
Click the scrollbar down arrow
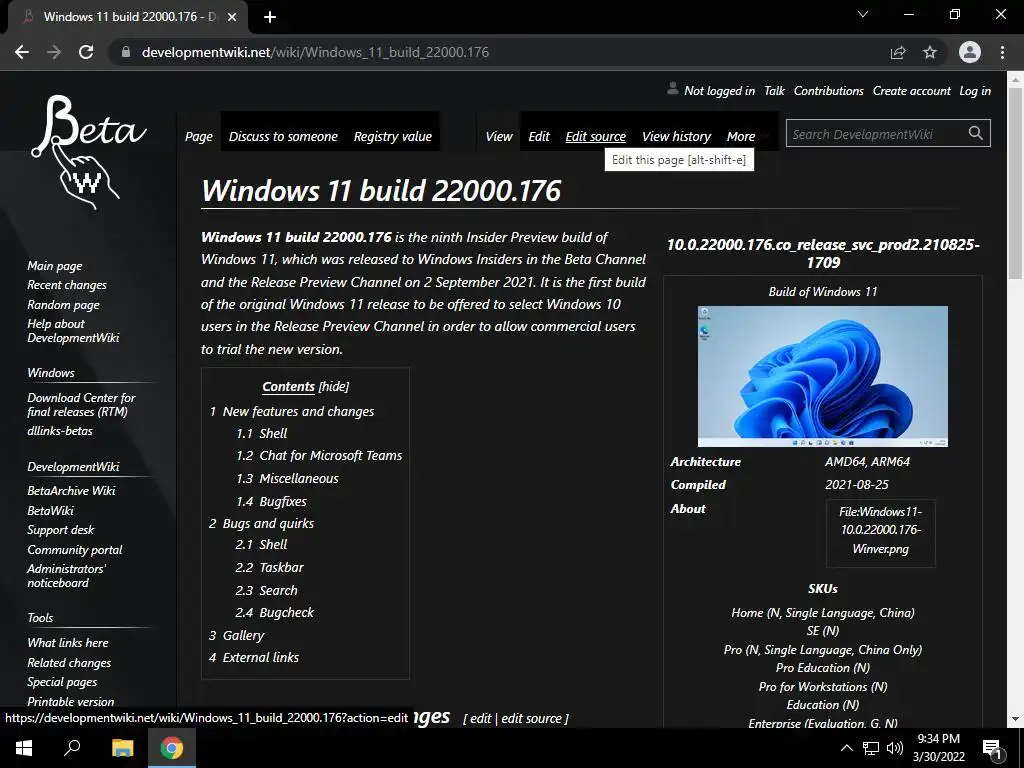1015,719
